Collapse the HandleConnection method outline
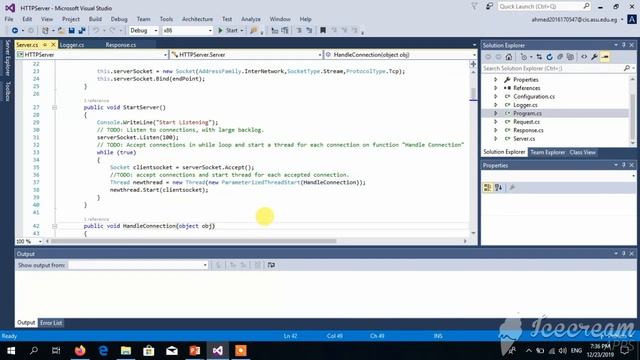 (x=54, y=226)
